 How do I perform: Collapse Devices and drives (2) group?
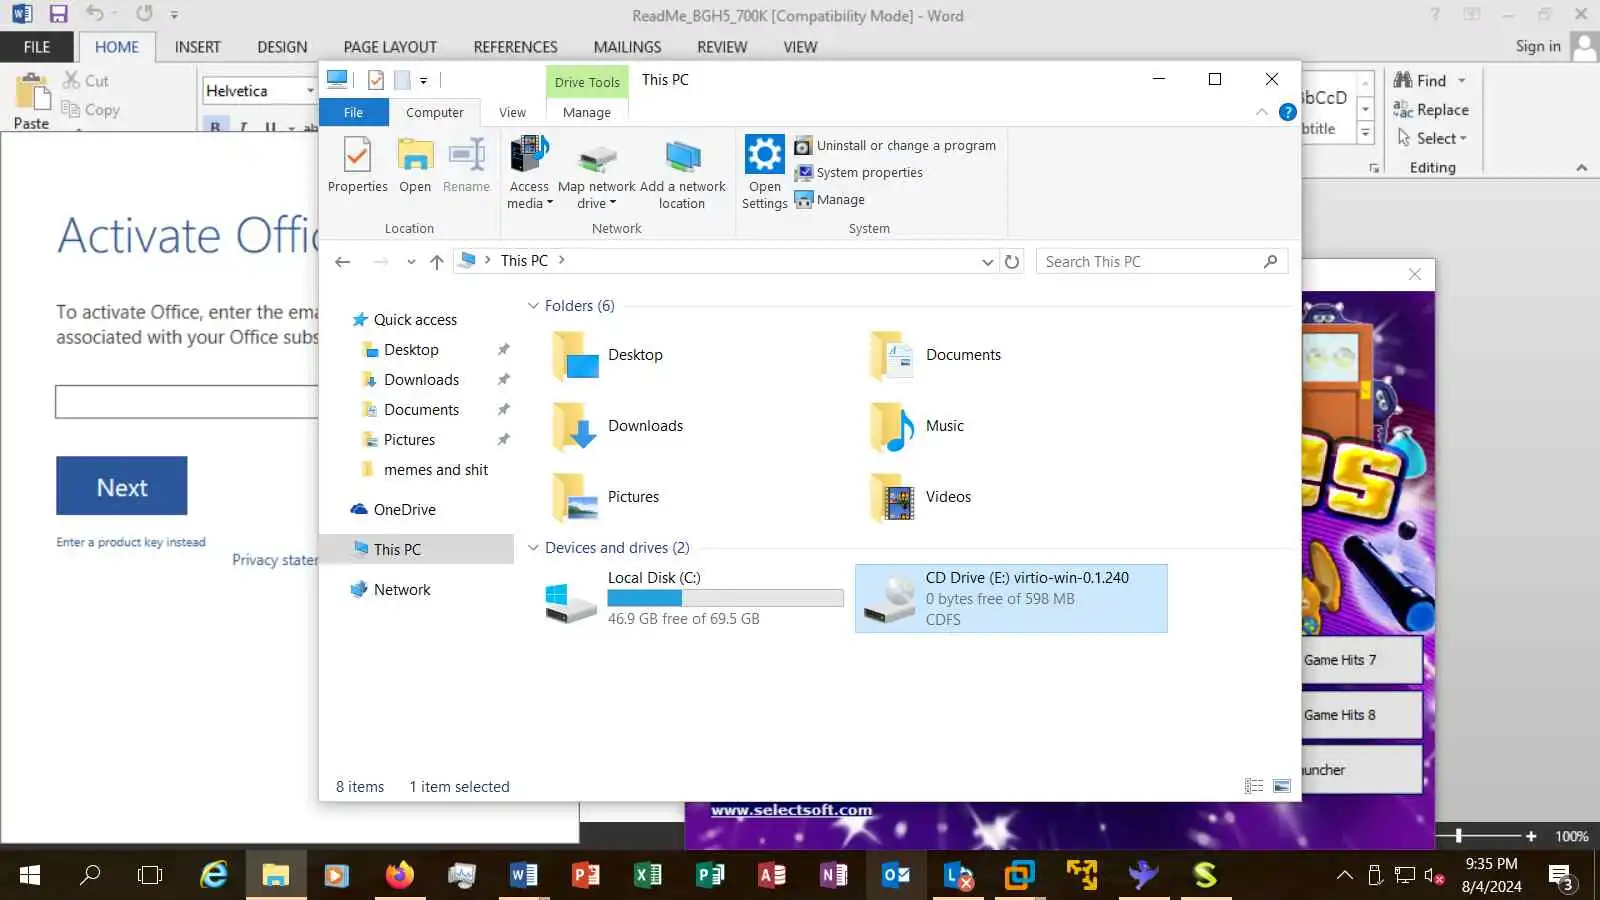(x=533, y=548)
